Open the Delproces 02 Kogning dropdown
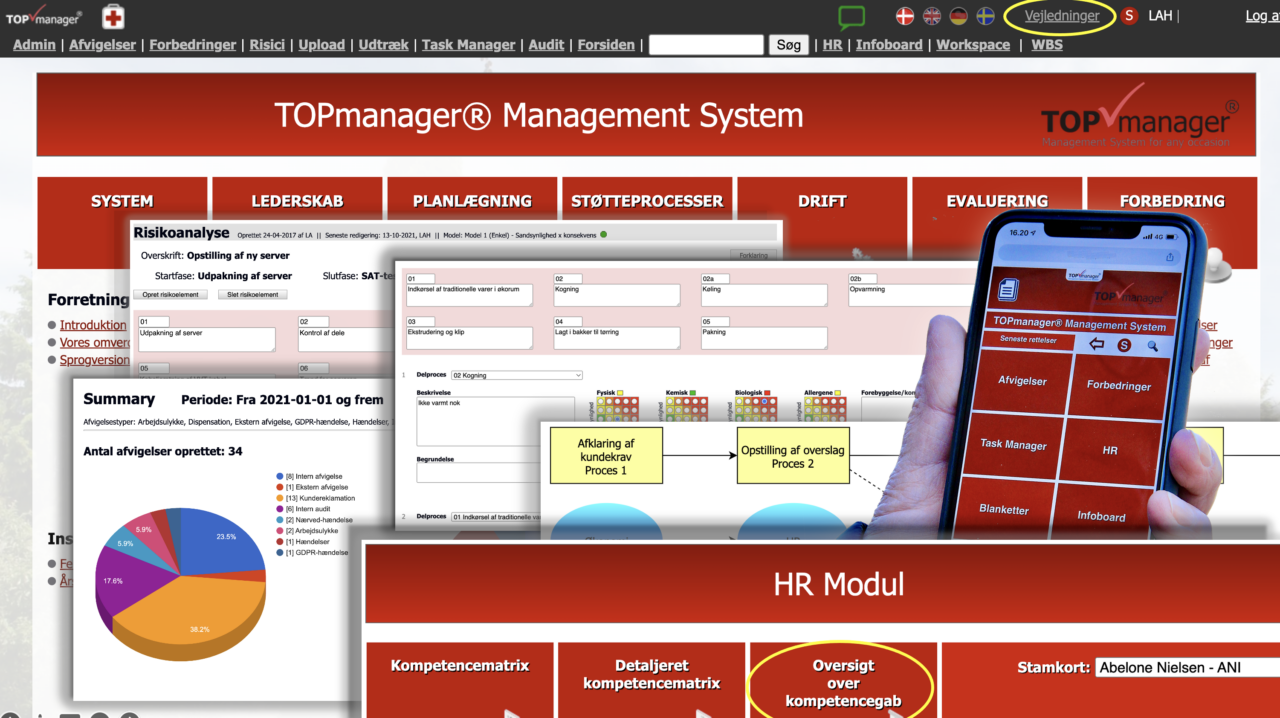This screenshot has height=718, width=1280. point(516,375)
